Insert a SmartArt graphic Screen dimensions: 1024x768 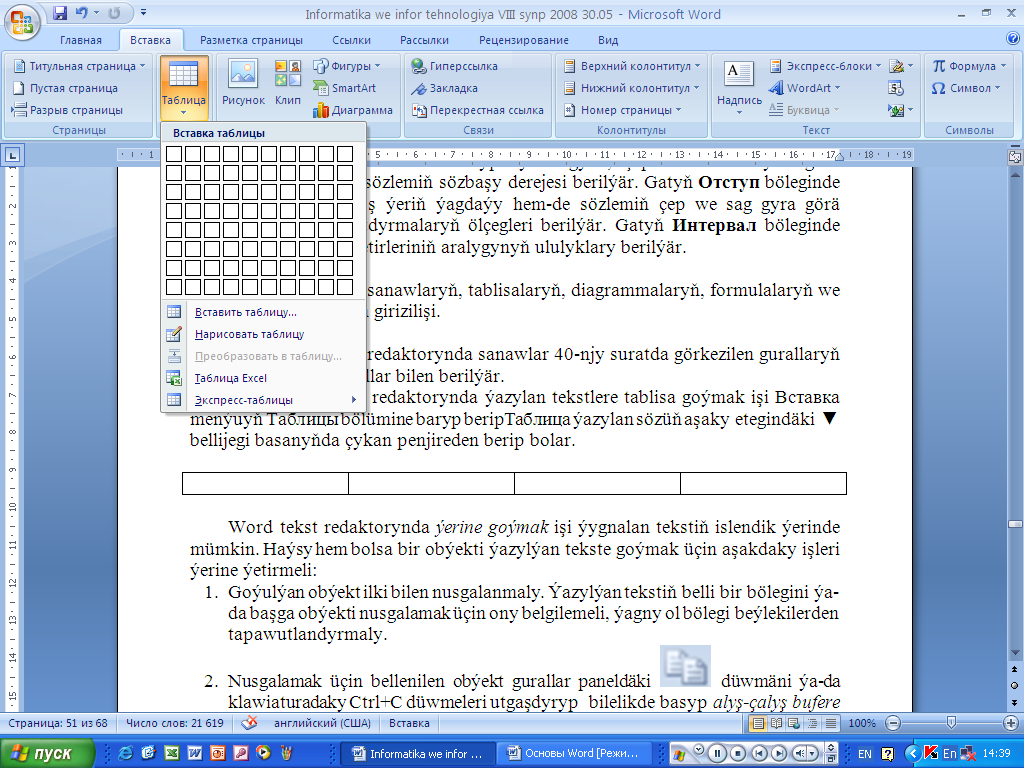coord(345,88)
